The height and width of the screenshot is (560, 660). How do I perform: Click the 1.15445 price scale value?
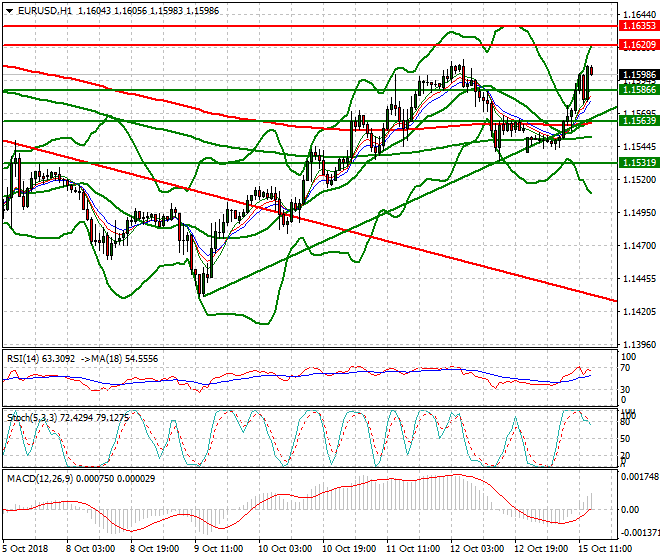tap(639, 147)
